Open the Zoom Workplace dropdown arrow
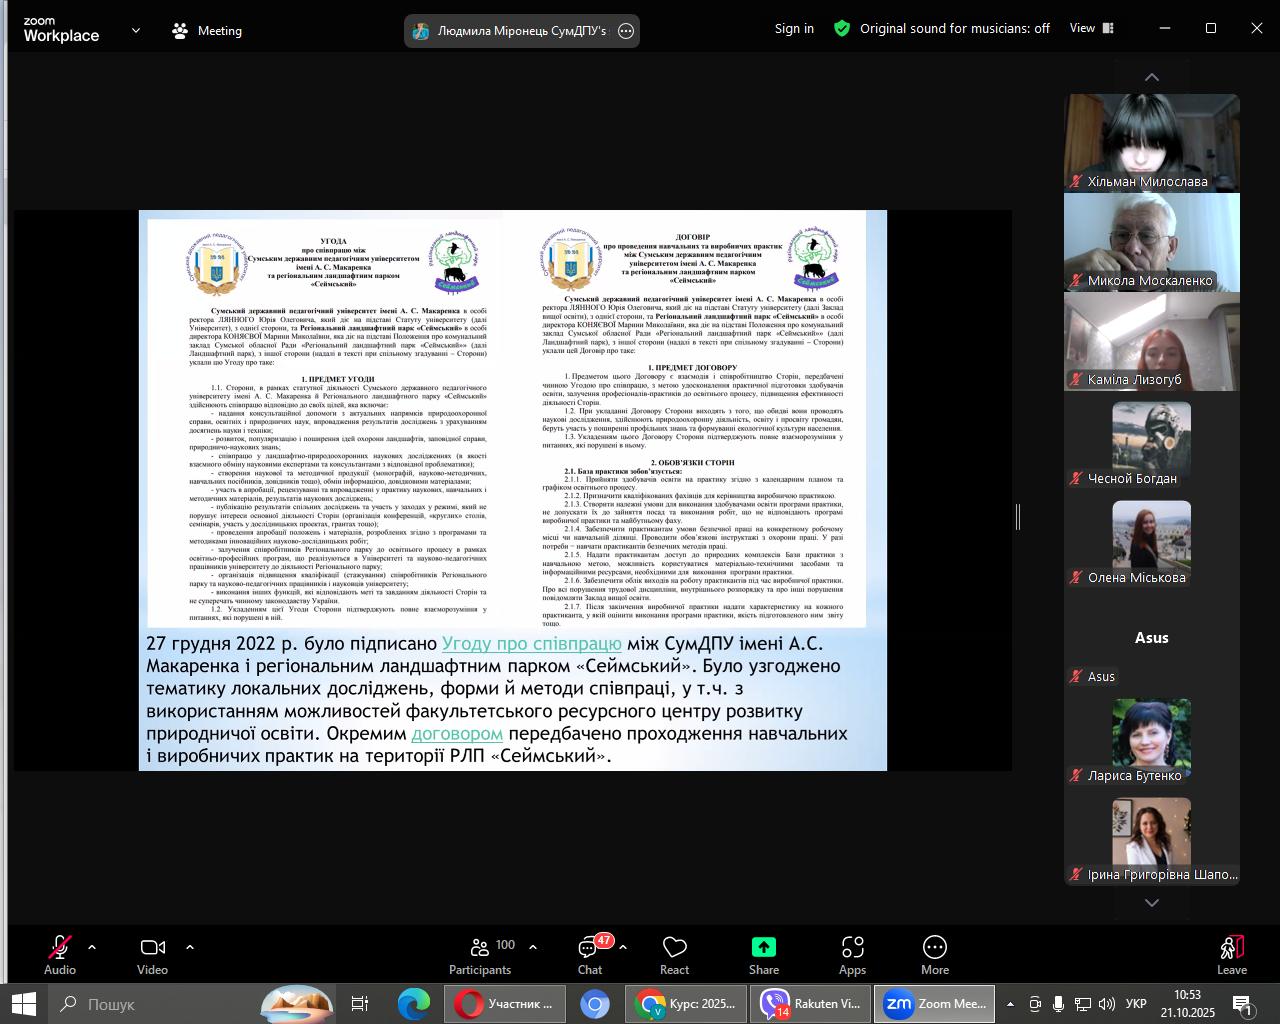The width and height of the screenshot is (1280, 1024). (x=136, y=31)
